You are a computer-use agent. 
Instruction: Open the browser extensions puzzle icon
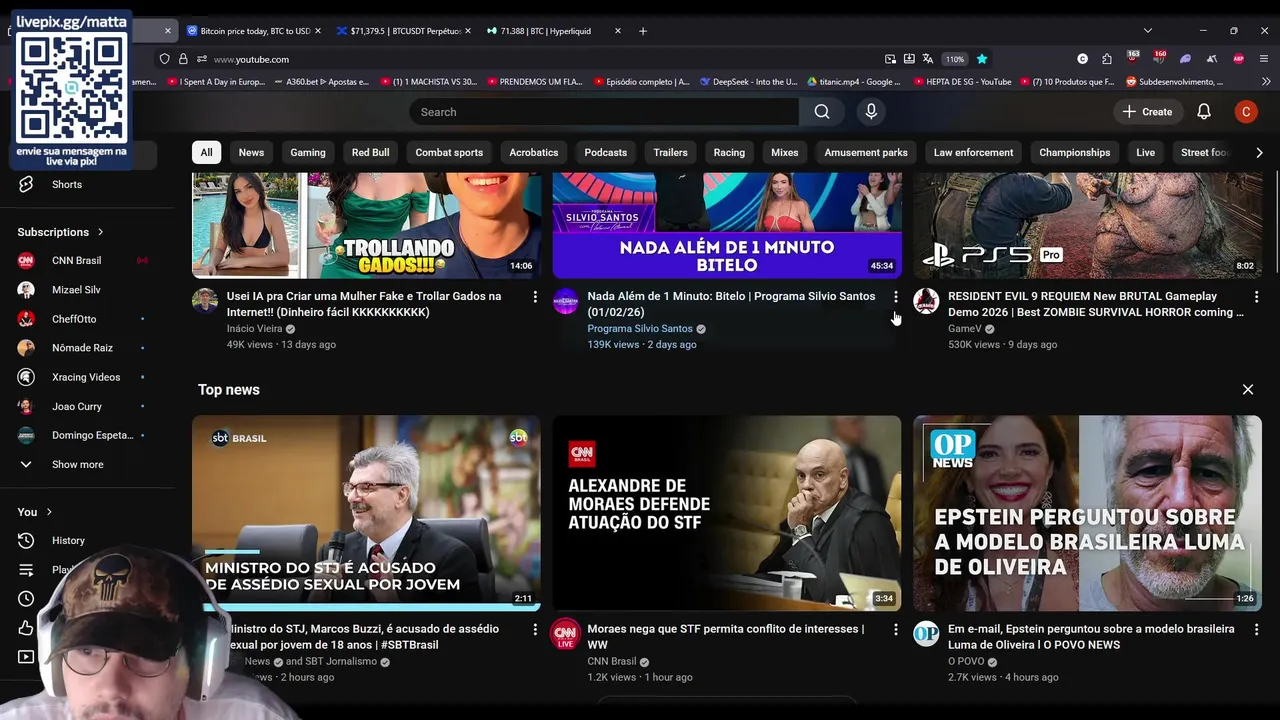1107,59
